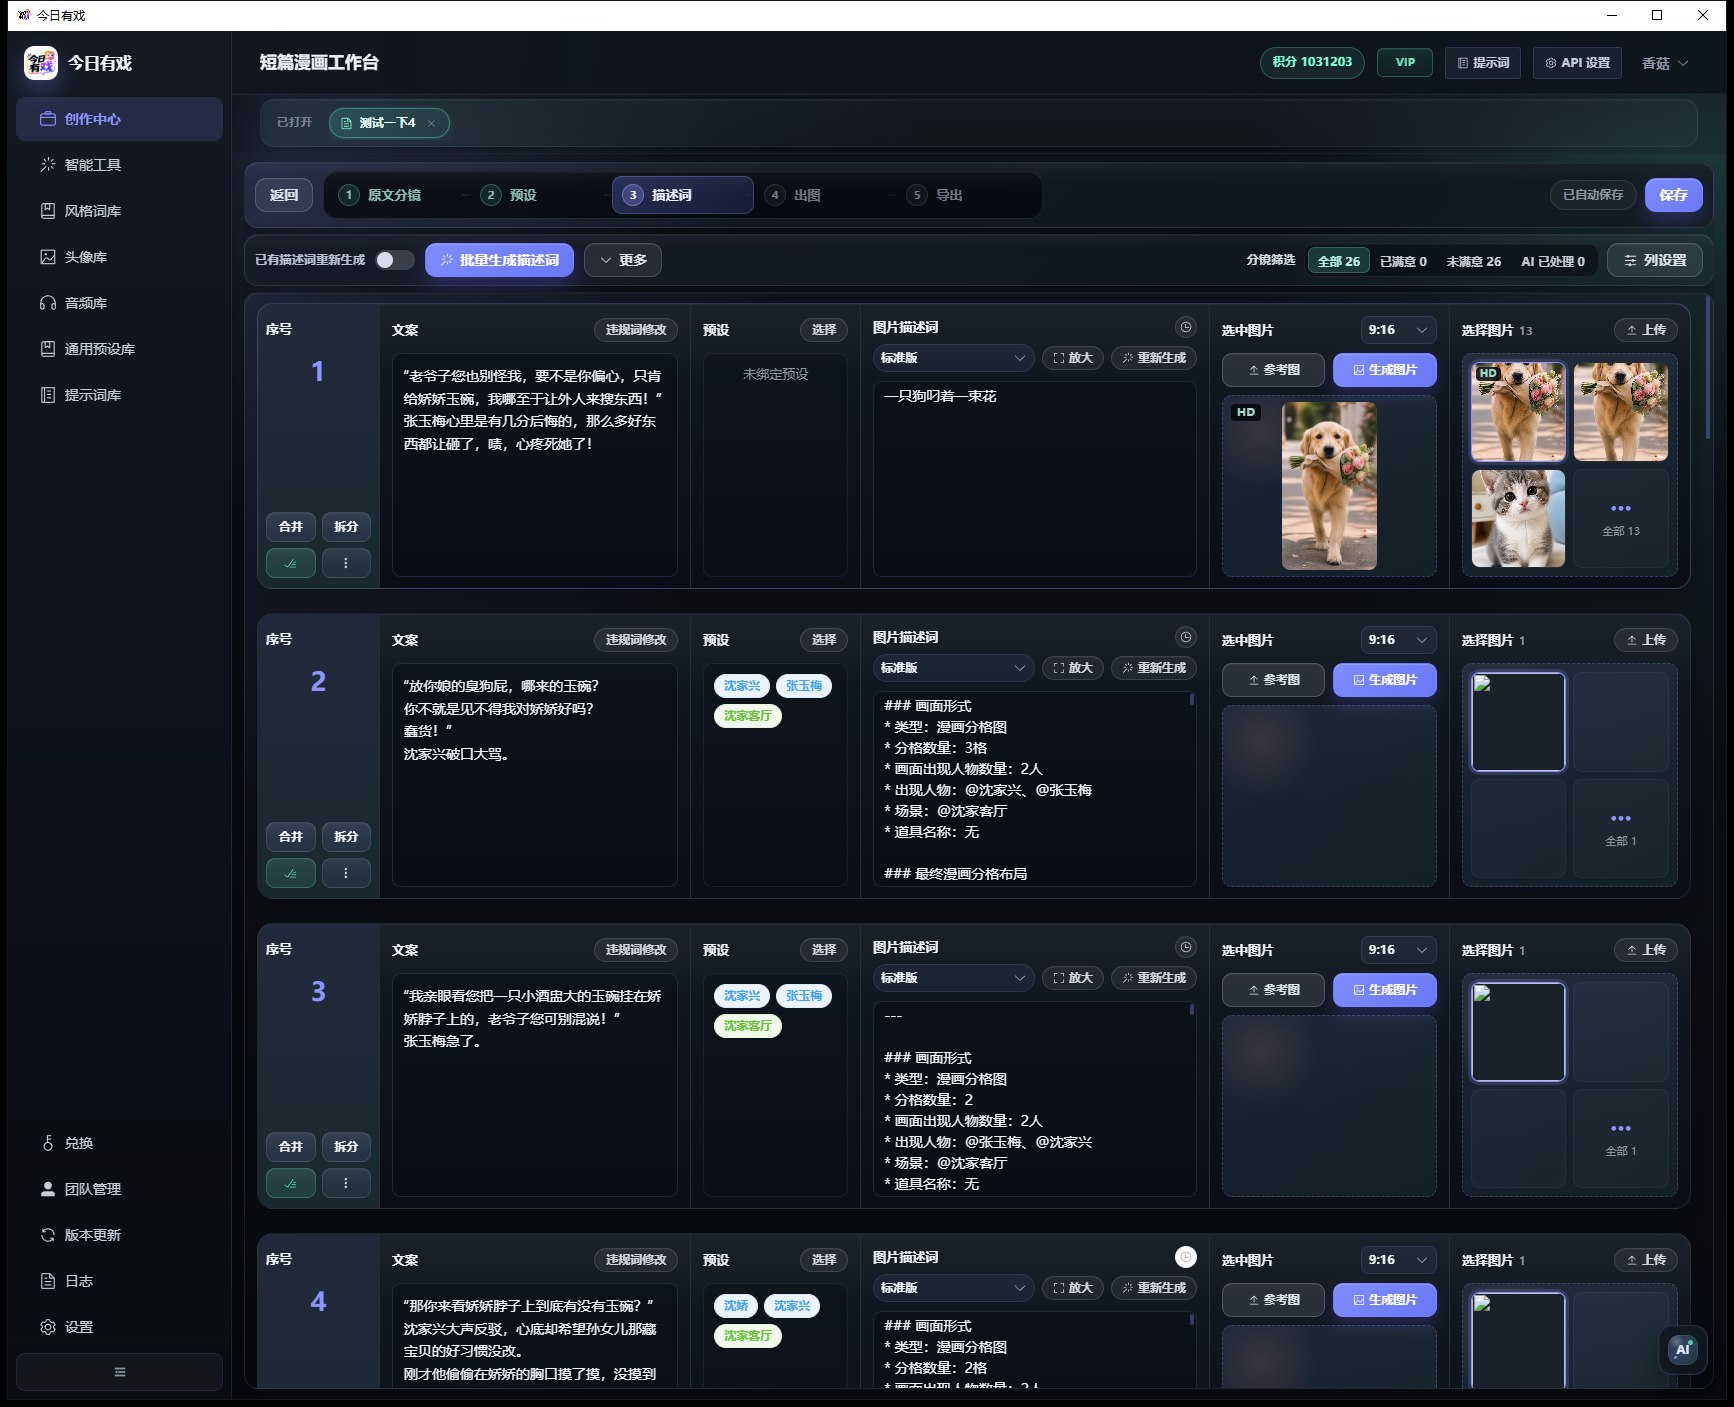Click the 保存 button

tap(1673, 195)
